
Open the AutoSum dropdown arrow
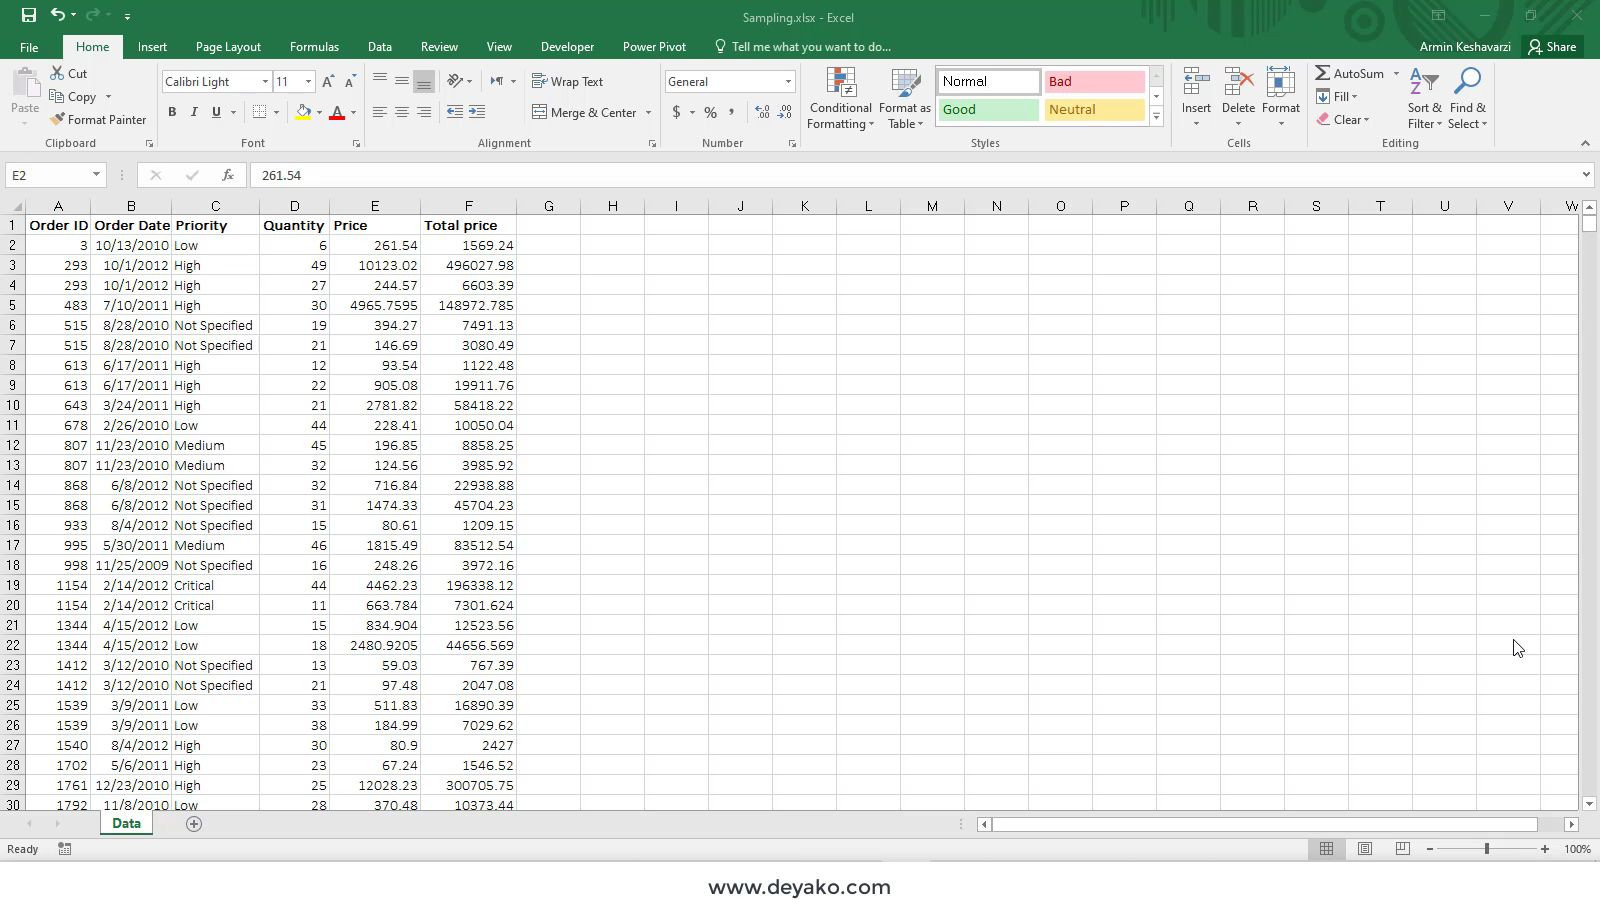1396,73
